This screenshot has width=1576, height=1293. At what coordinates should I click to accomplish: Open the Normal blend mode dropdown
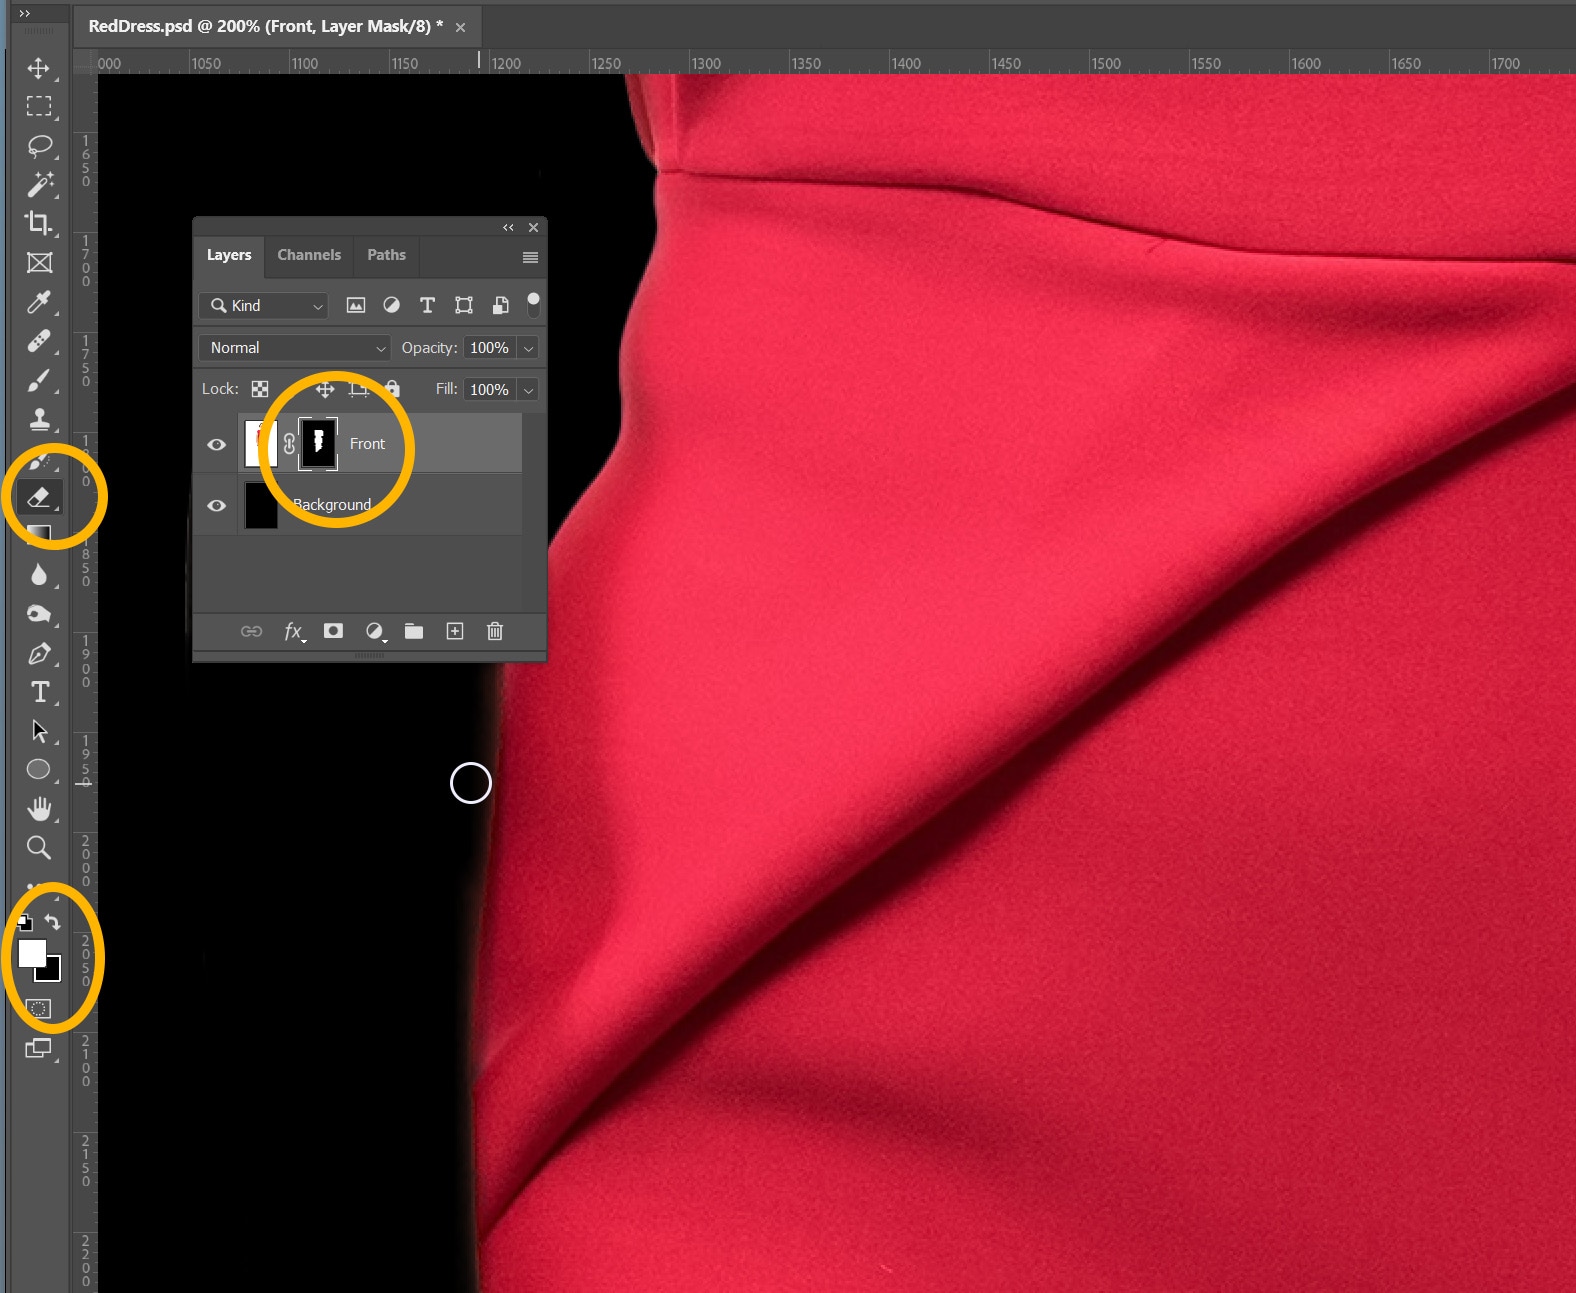point(295,348)
